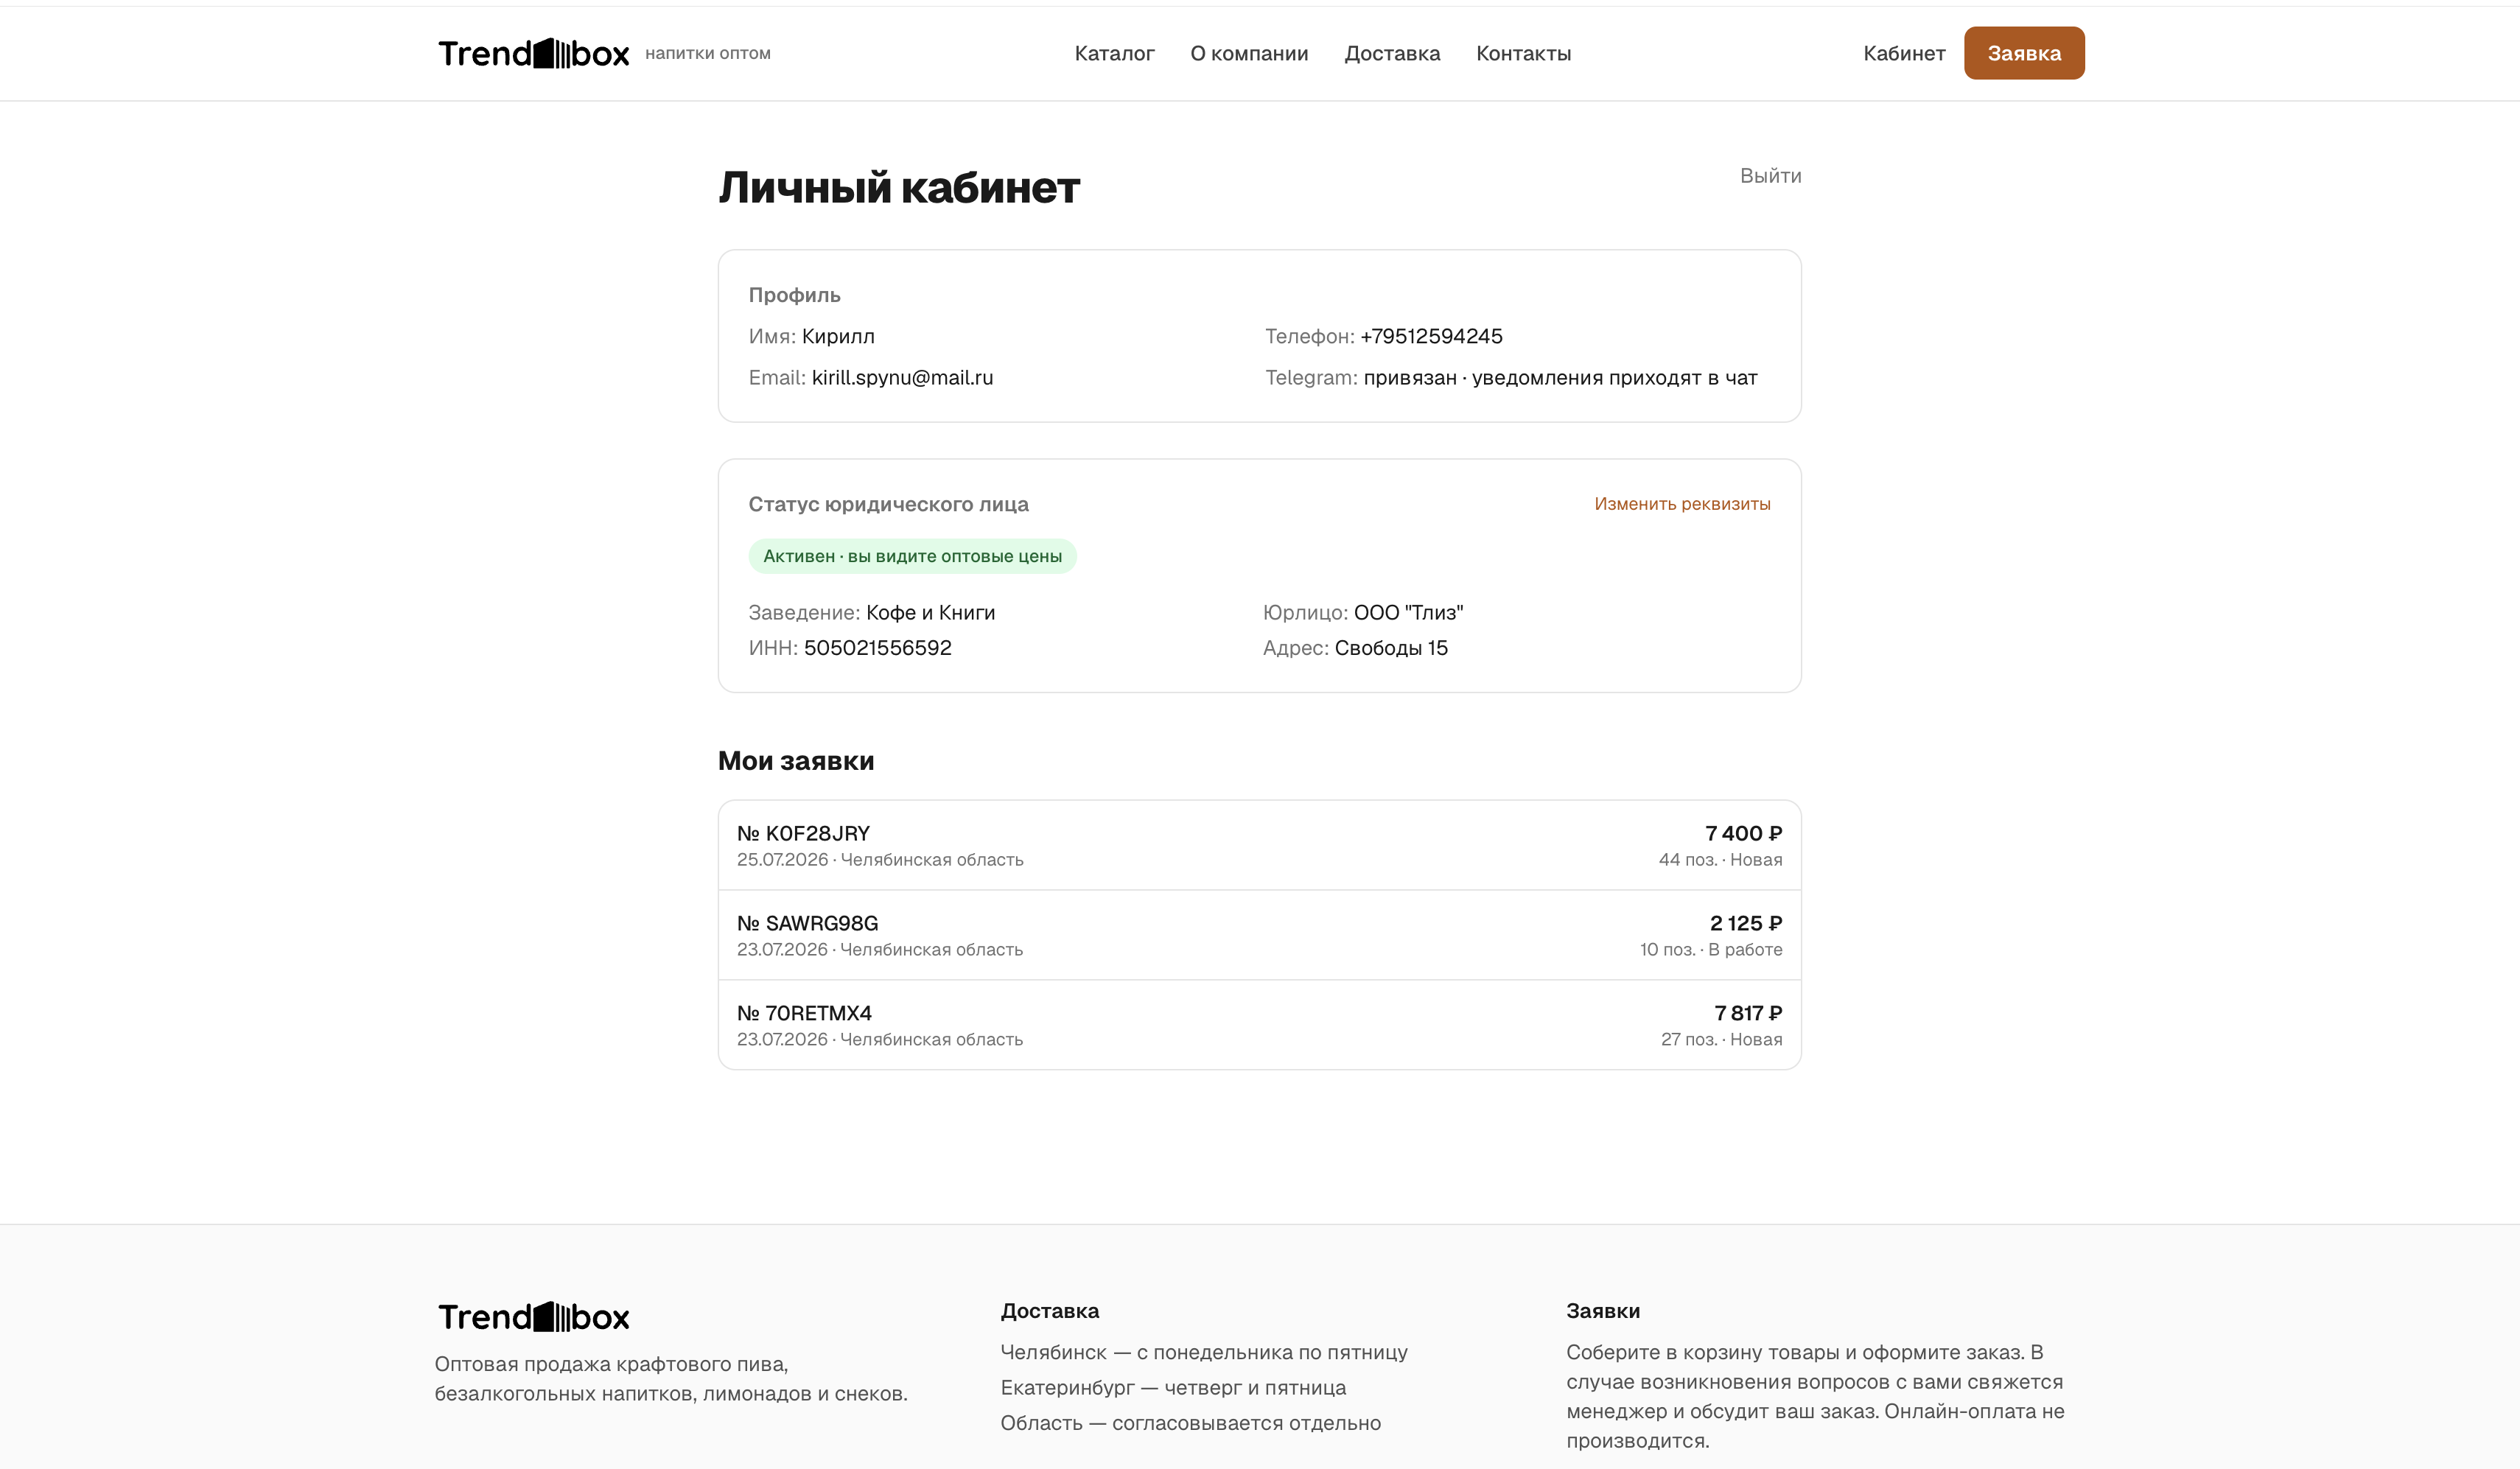
Task: Click the footer Доставка heading
Action: tap(1049, 1311)
